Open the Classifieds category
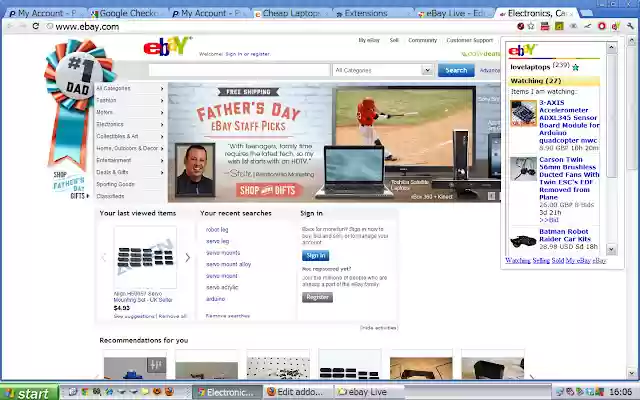Image resolution: width=640 pixels, height=400 pixels. (x=110, y=196)
